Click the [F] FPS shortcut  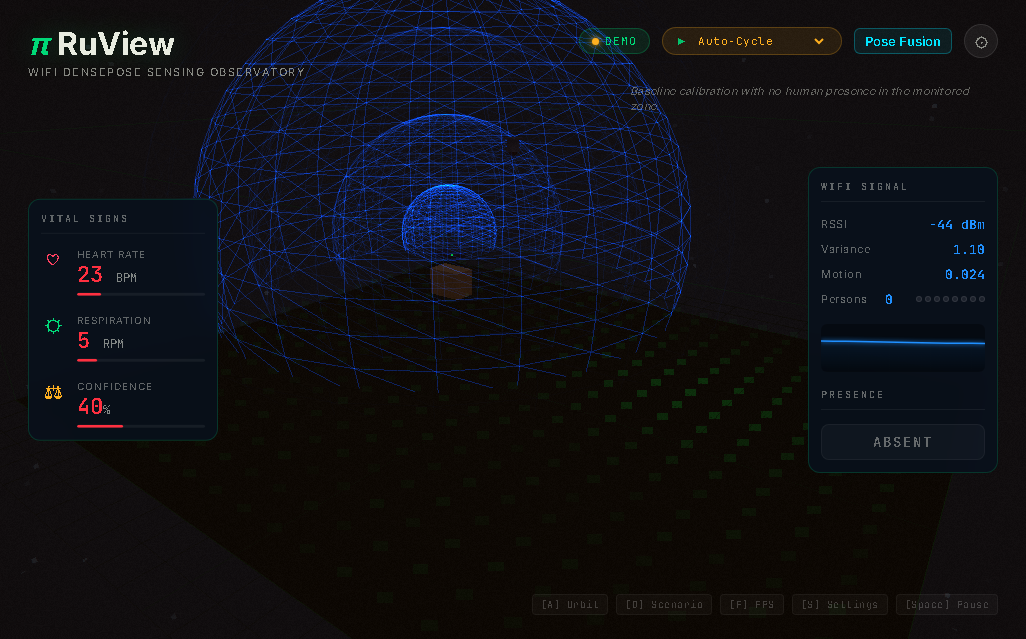[751, 604]
